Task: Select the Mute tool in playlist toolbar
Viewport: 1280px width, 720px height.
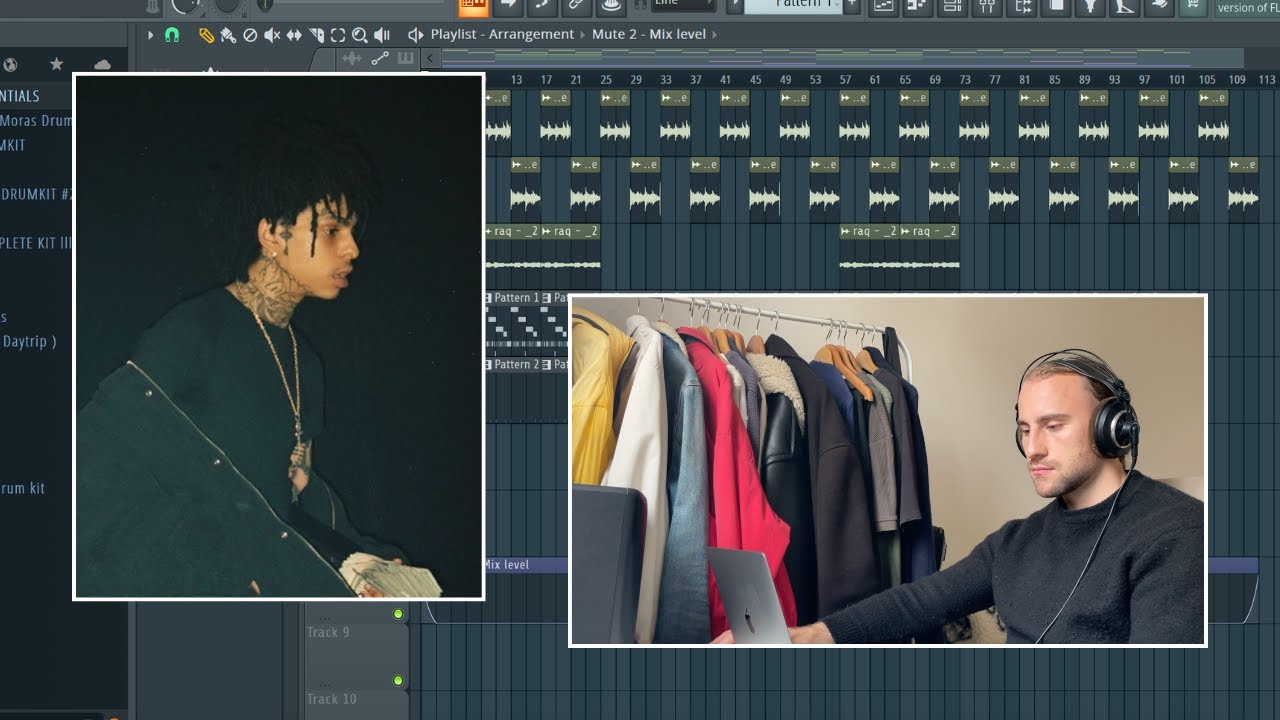Action: pyautogui.click(x=272, y=35)
